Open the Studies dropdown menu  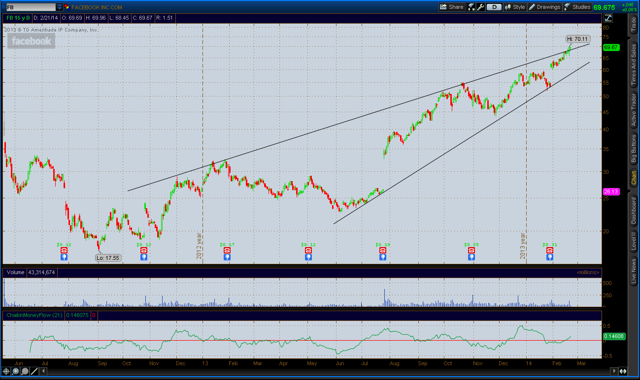[577, 7]
